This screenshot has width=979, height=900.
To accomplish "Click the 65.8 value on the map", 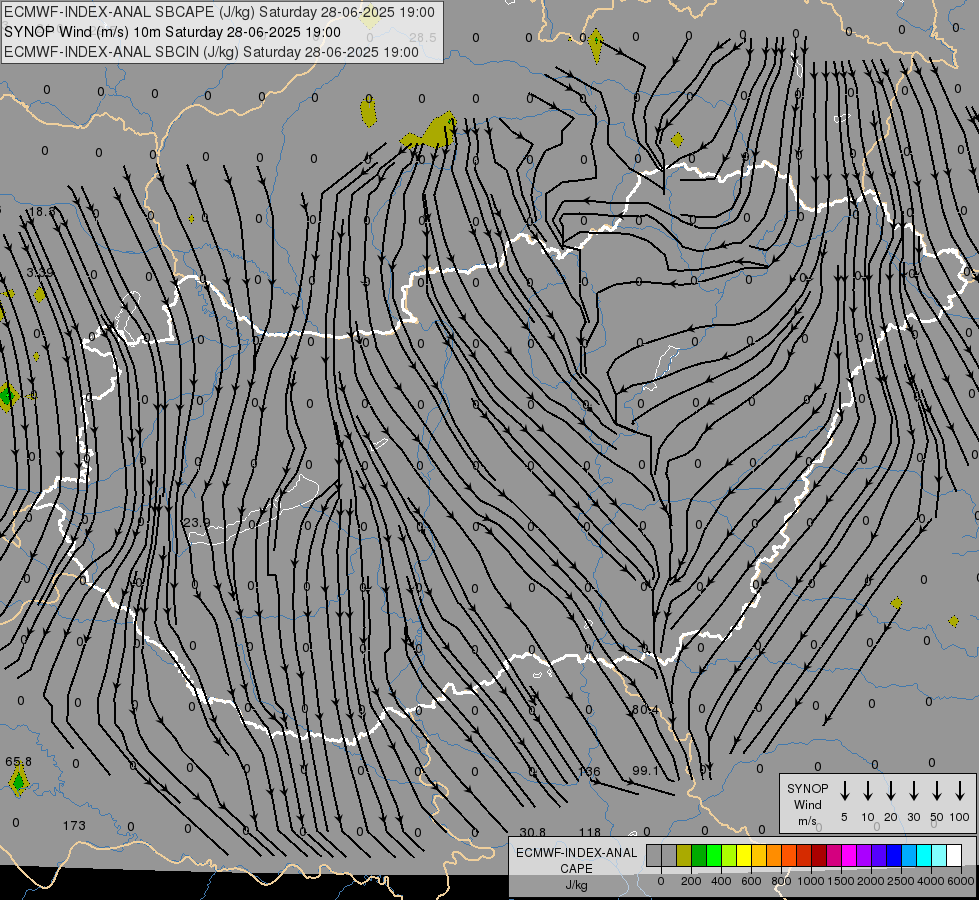I will [x=18, y=762].
